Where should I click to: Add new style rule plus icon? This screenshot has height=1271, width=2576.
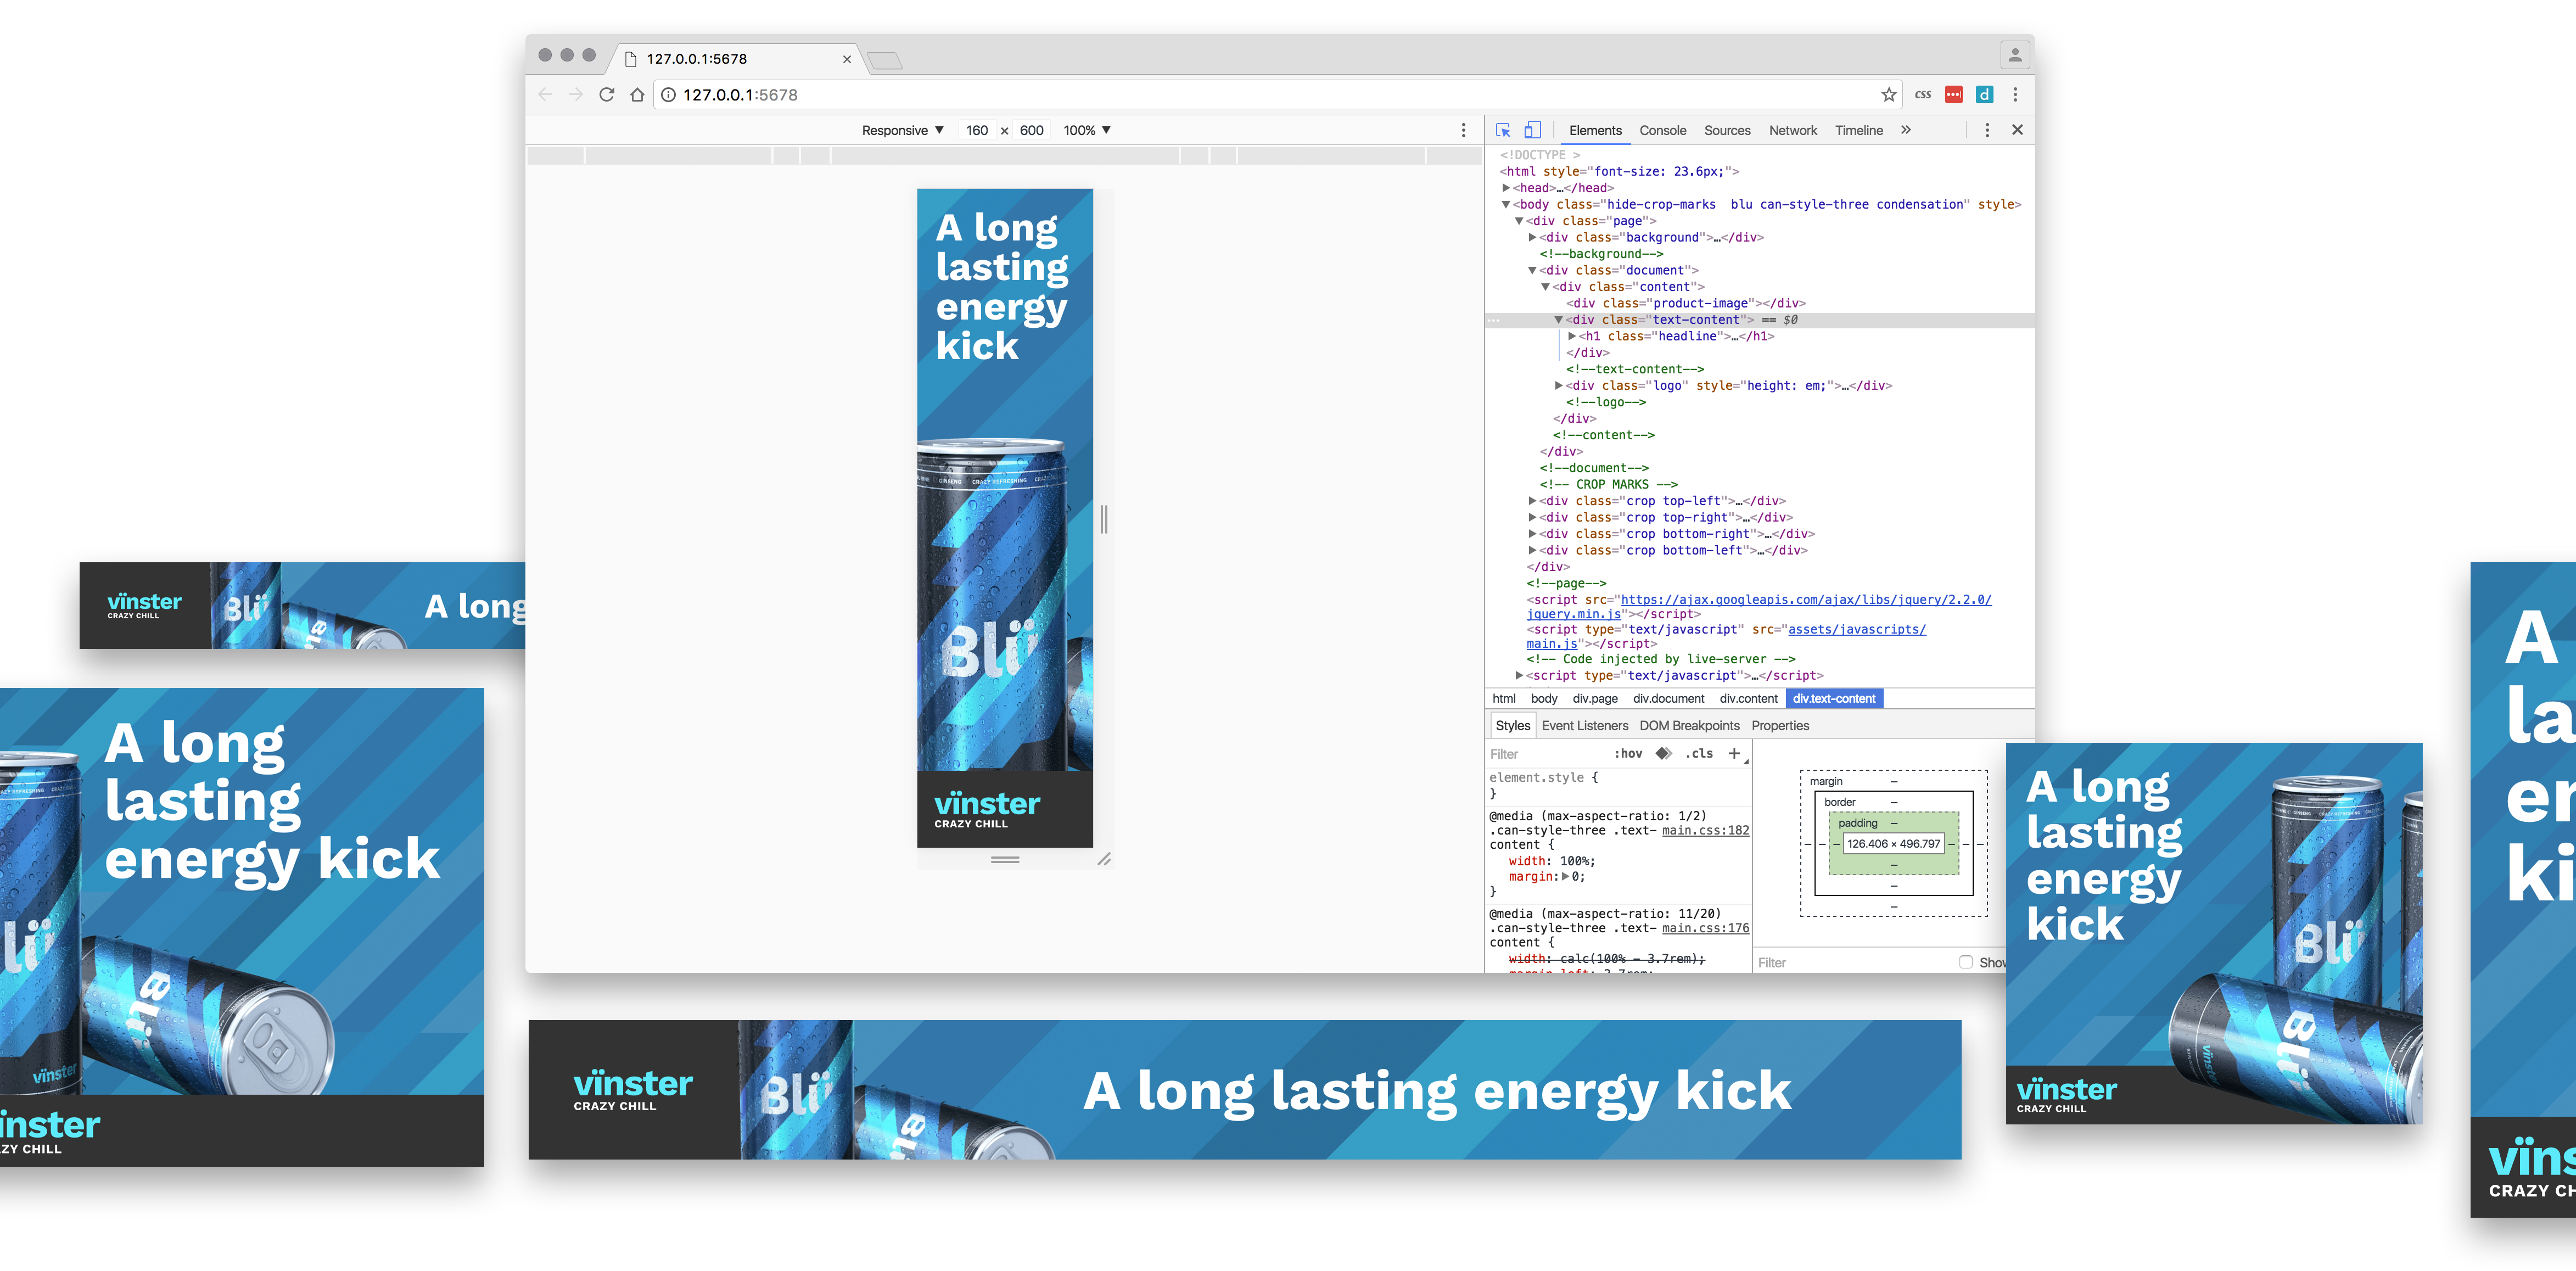click(1734, 753)
